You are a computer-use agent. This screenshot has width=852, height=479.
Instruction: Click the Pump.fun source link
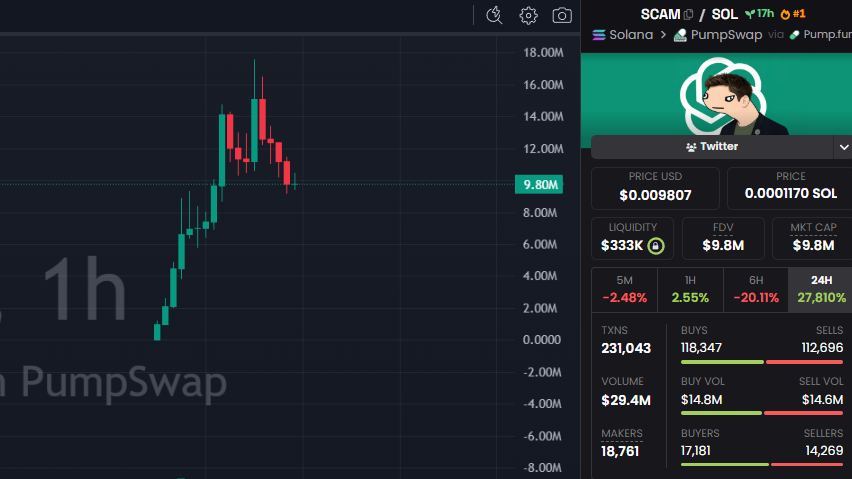point(827,35)
